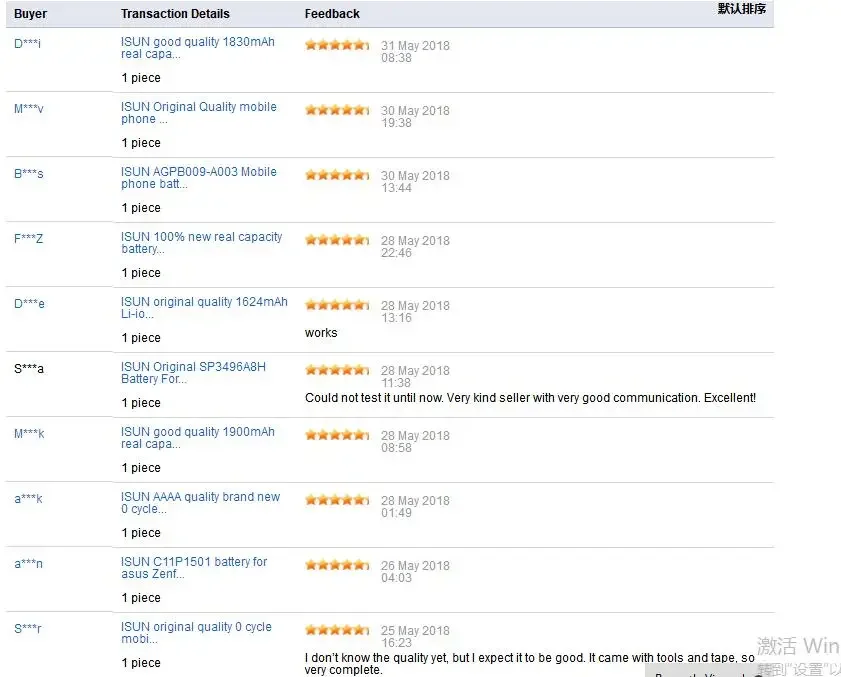The image size is (841, 677).
Task: Open ISUN AGPB009-A003 Mobile phone battery link
Action: (198, 178)
